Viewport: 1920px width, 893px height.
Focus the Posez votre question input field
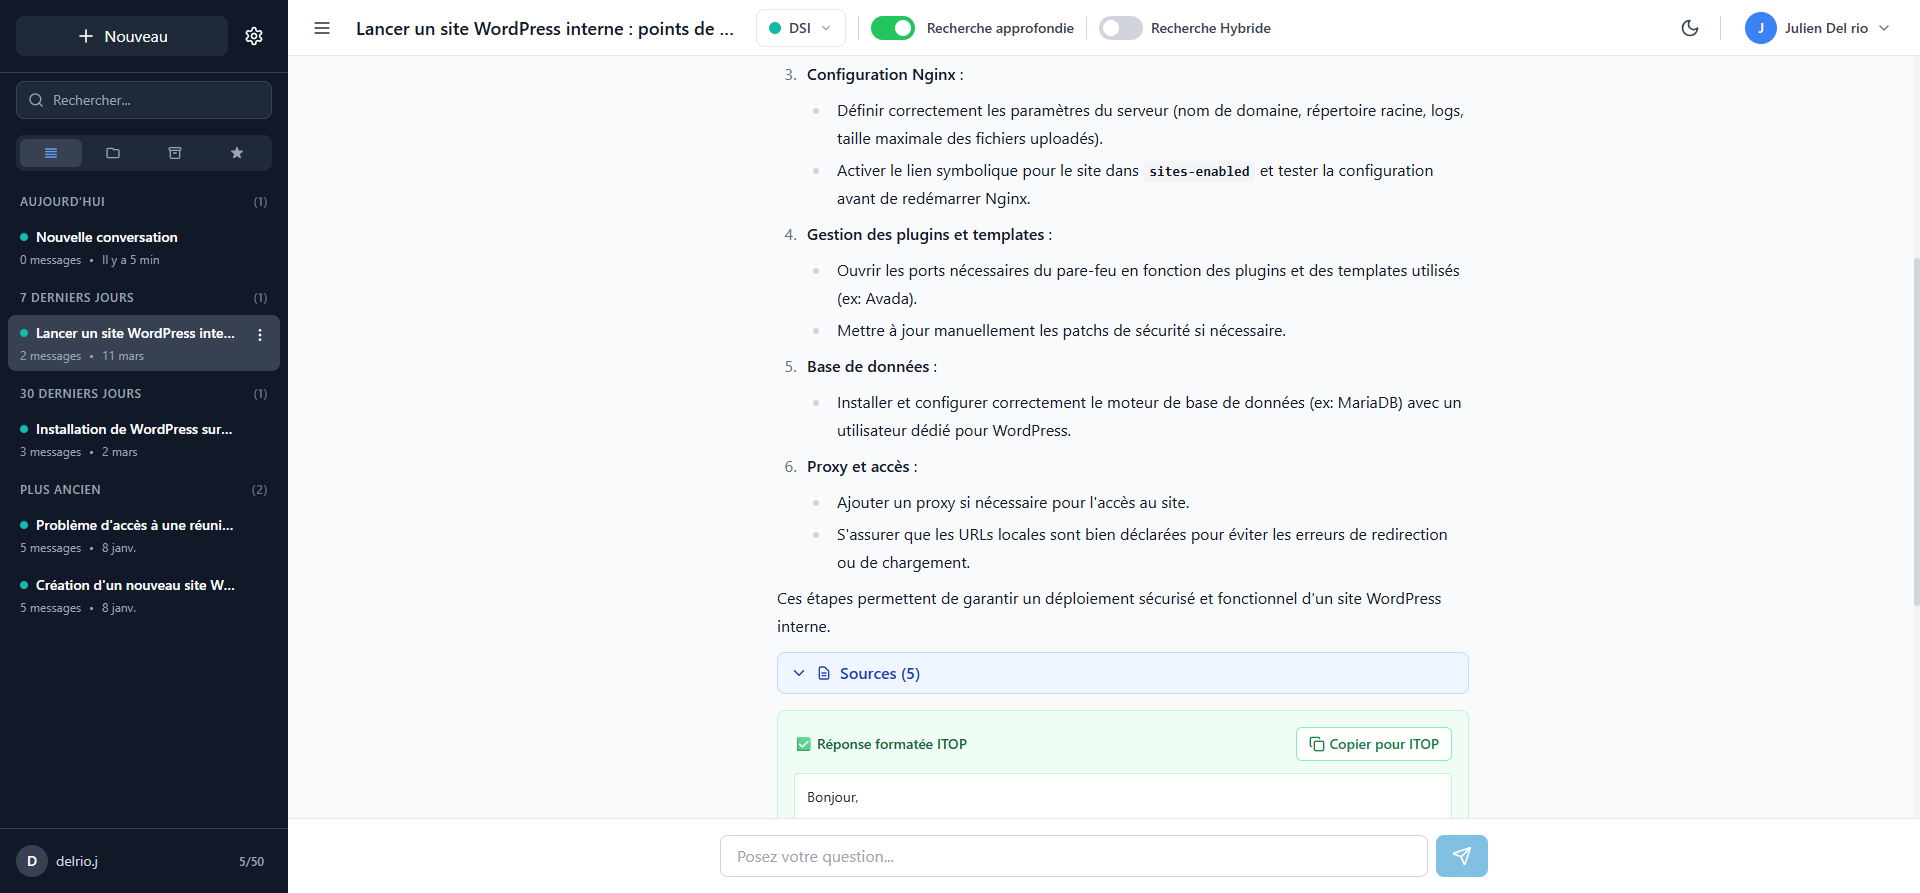[1073, 856]
